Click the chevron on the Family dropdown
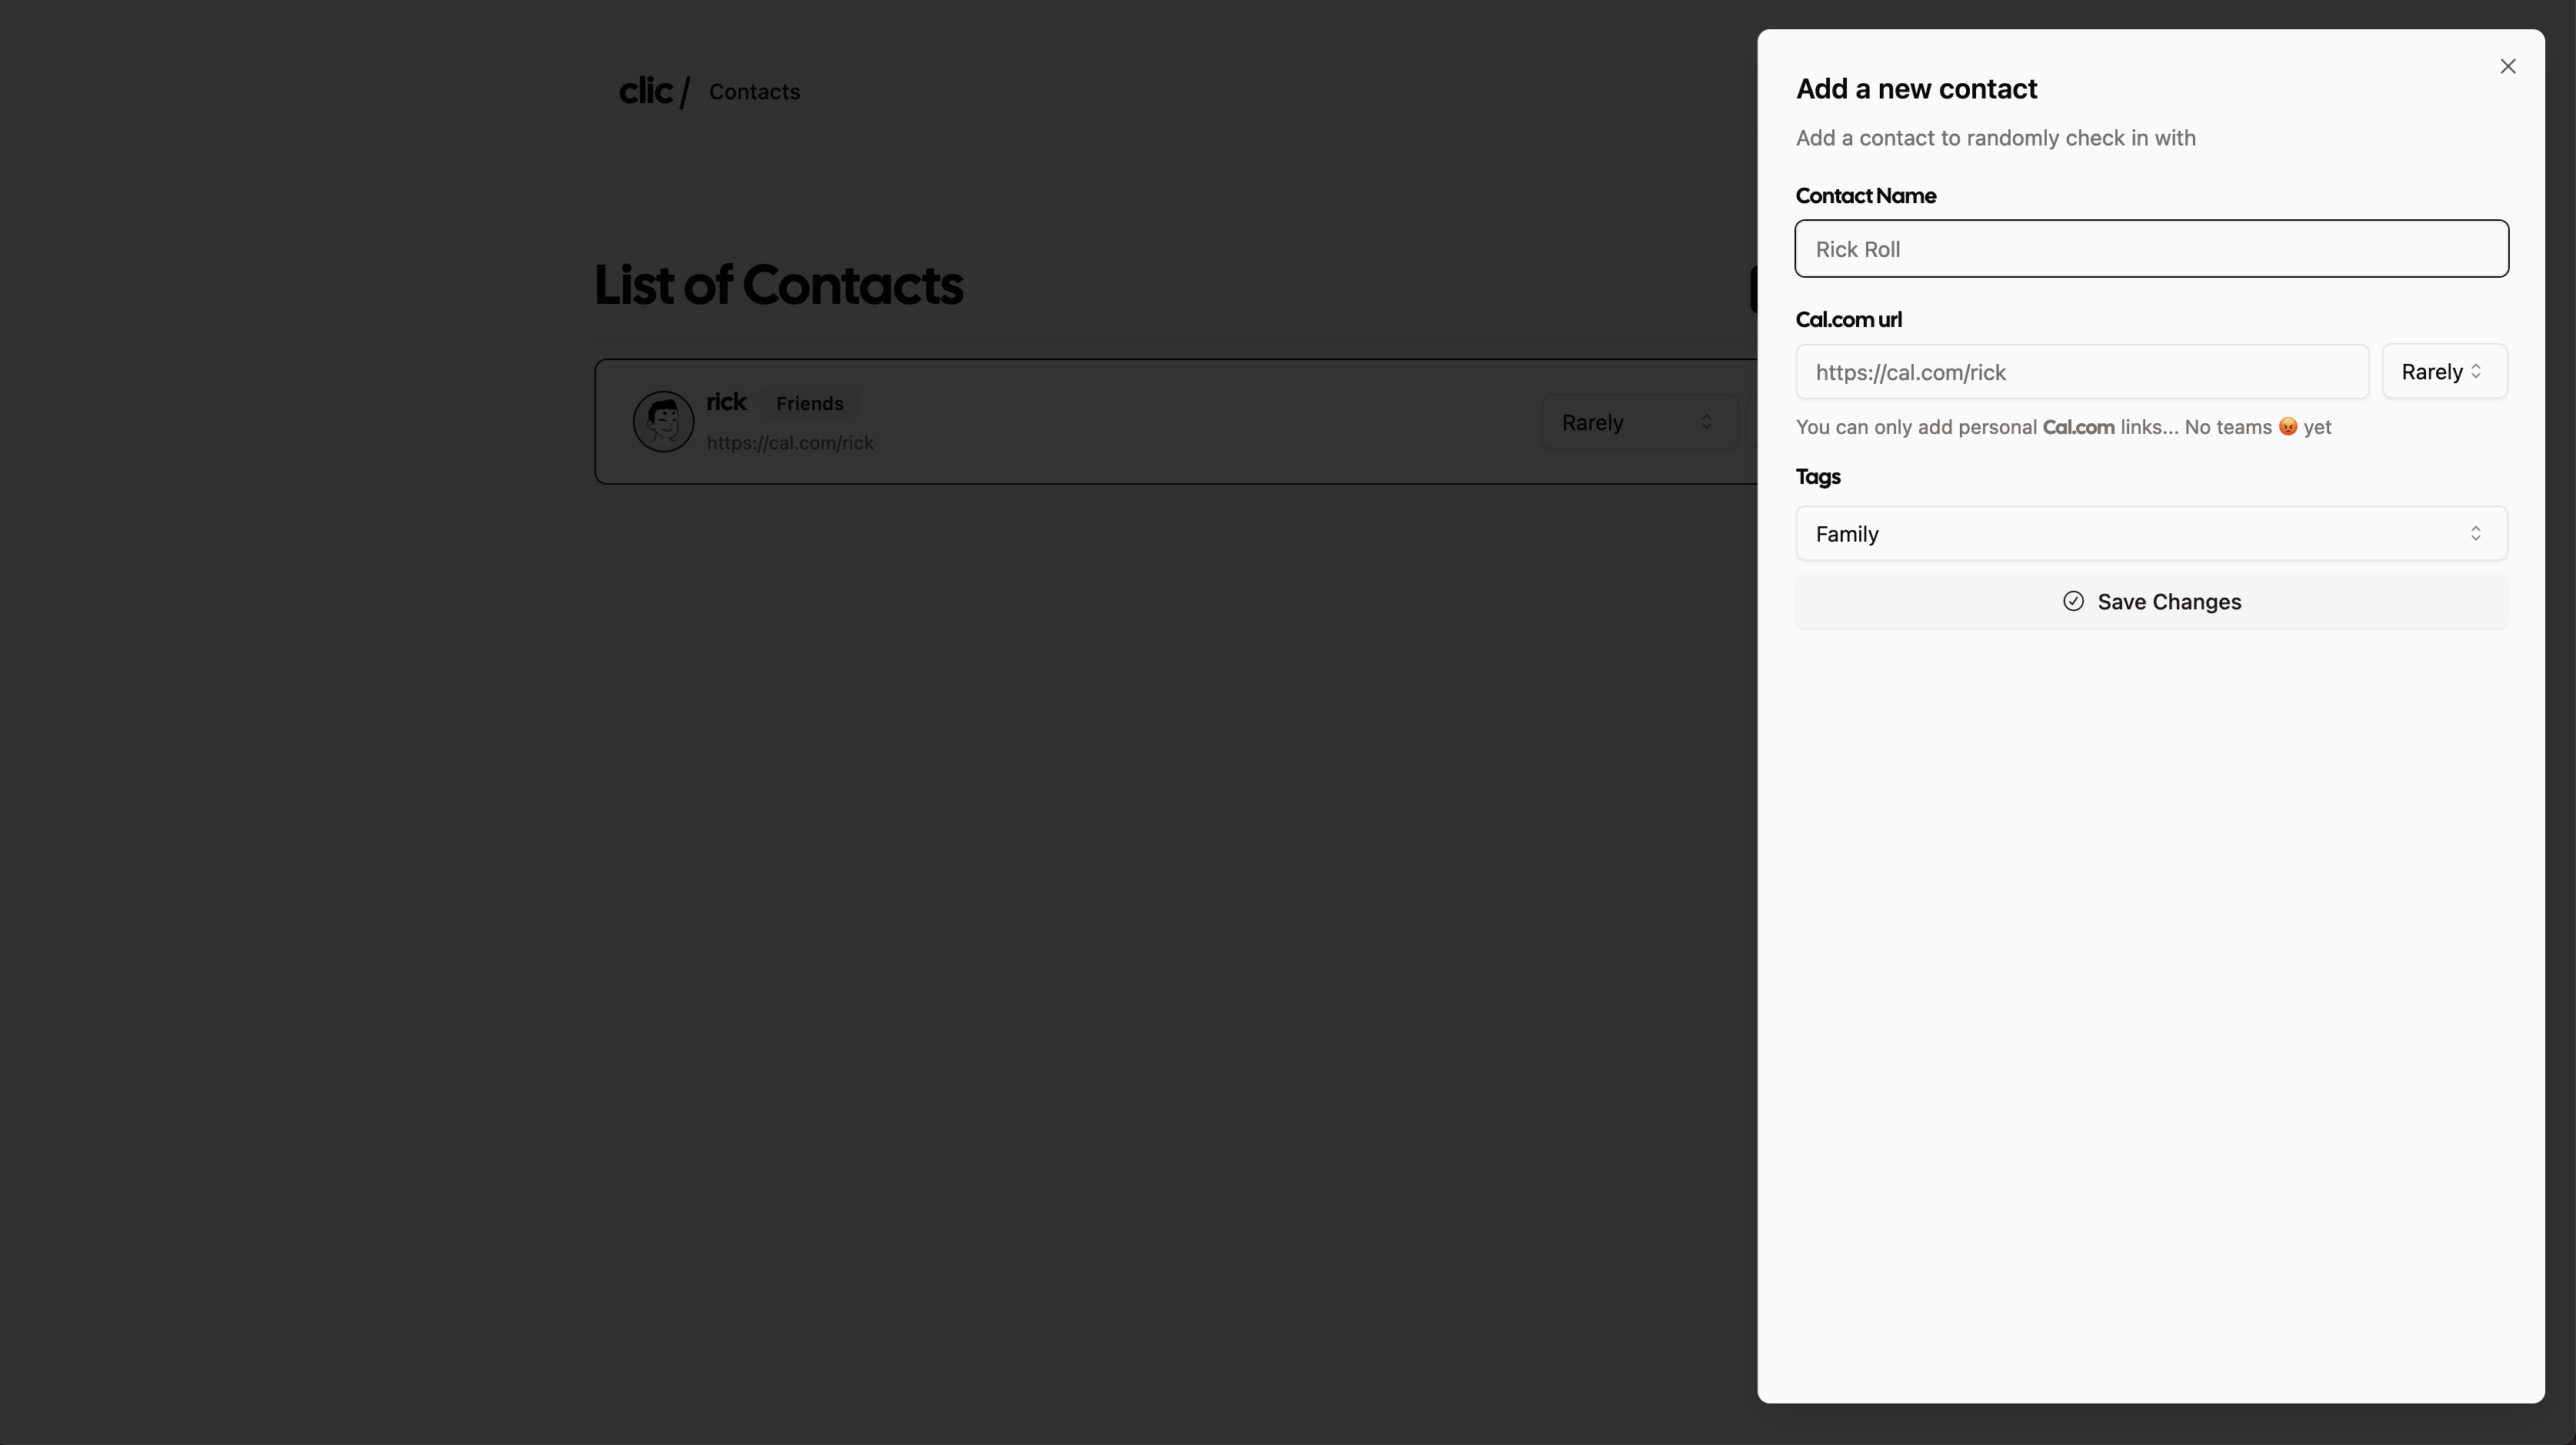Screen dimensions: 2576x1445 pyautogui.click(x=2476, y=533)
